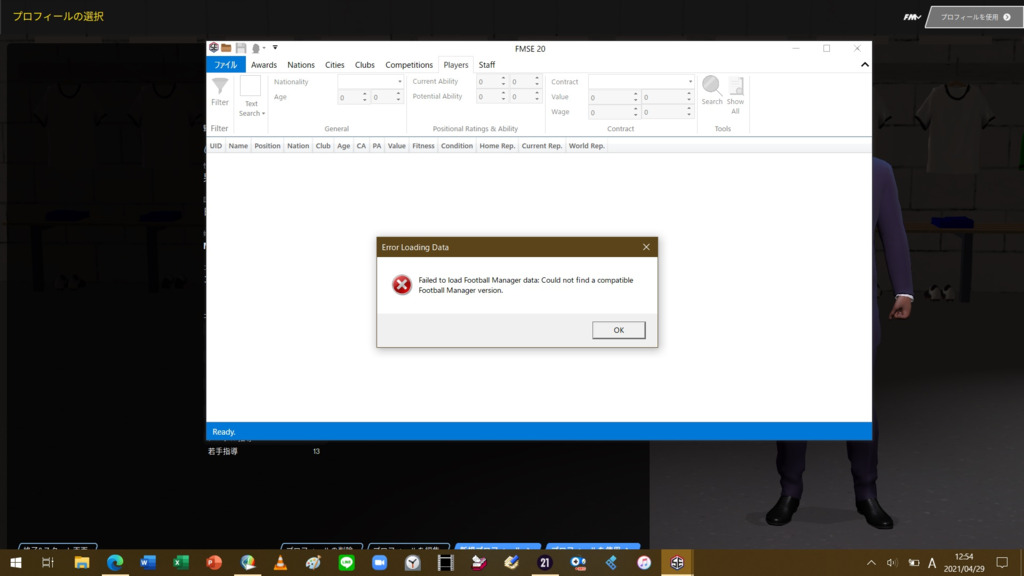Sort by the Club column header
Screen dimensions: 1024x576
click(323, 146)
